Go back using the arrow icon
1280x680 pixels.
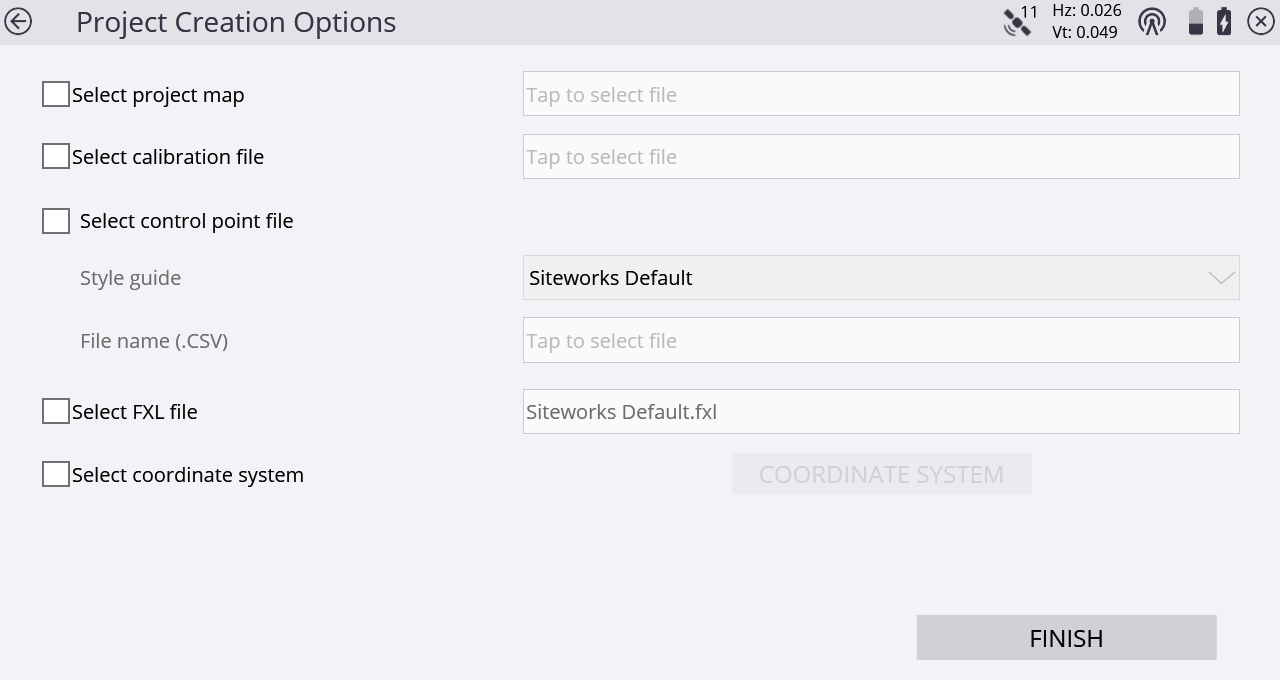(18, 21)
